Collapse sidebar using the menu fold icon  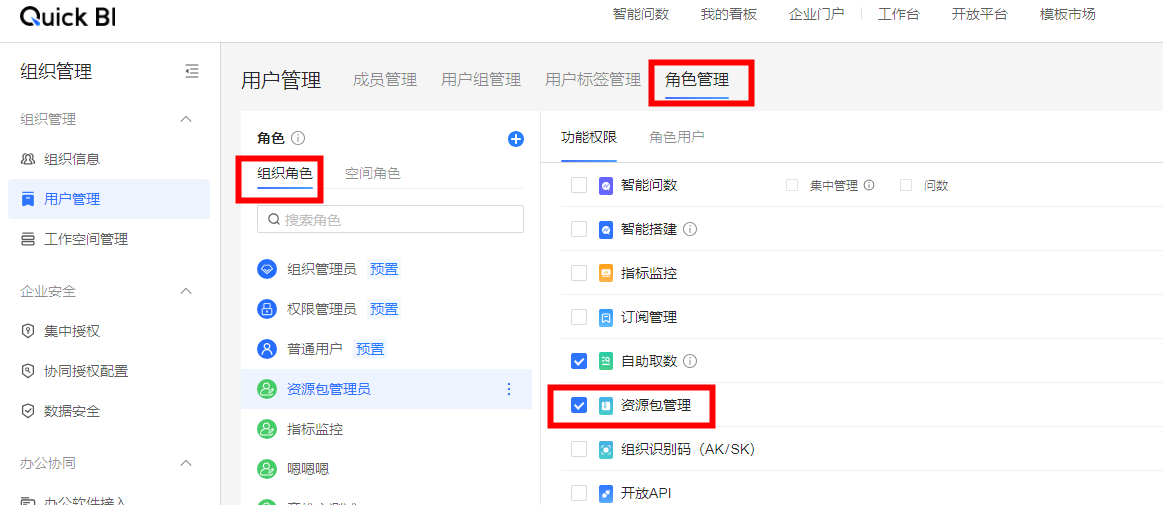click(192, 71)
